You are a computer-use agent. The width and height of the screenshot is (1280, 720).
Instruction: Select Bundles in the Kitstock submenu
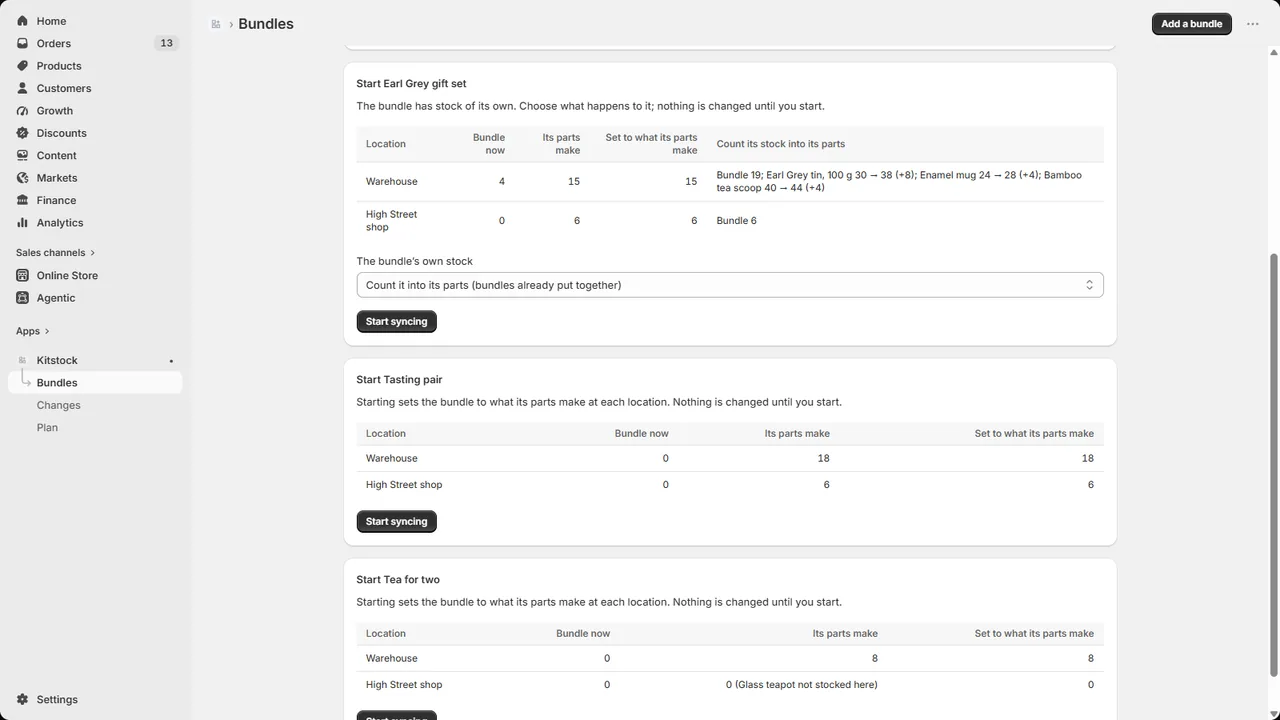coord(95,383)
